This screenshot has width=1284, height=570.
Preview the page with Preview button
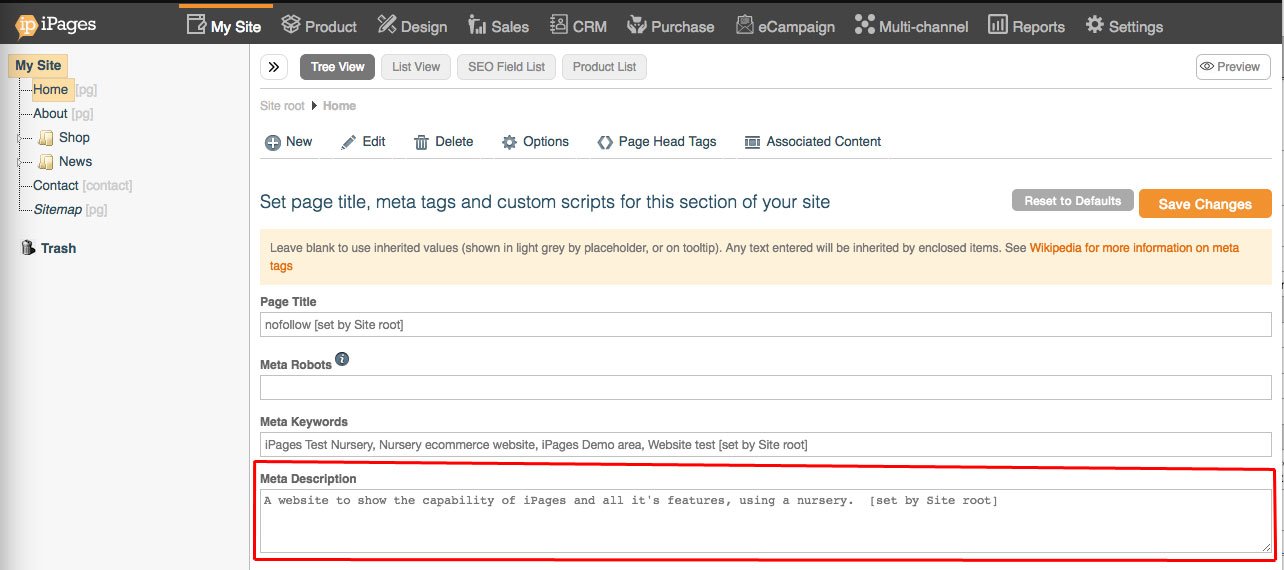pos(1232,67)
